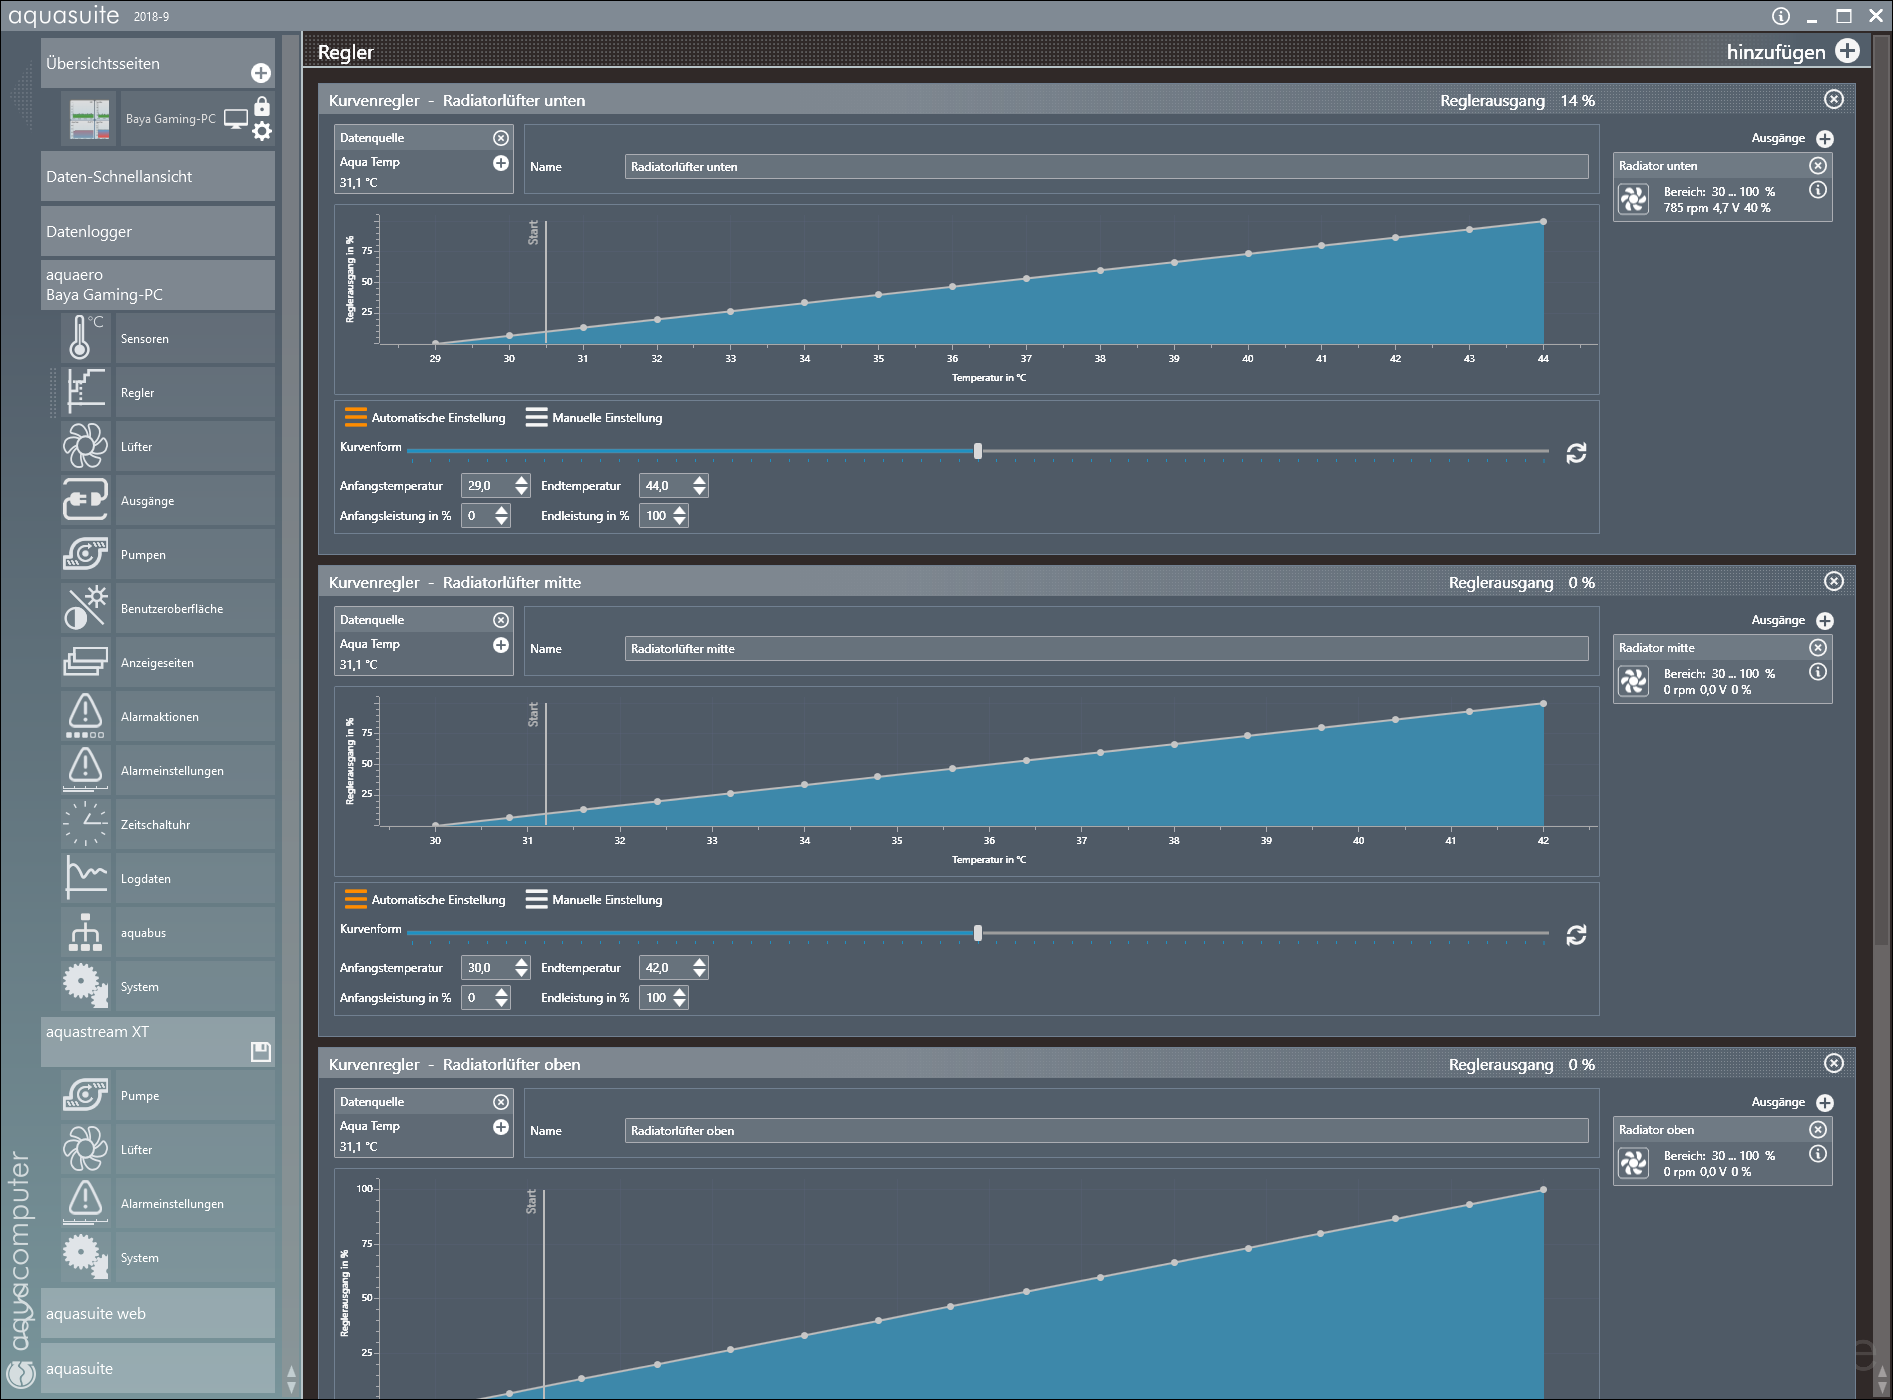Add data source for Radiatorlüfter mitte

[501, 645]
